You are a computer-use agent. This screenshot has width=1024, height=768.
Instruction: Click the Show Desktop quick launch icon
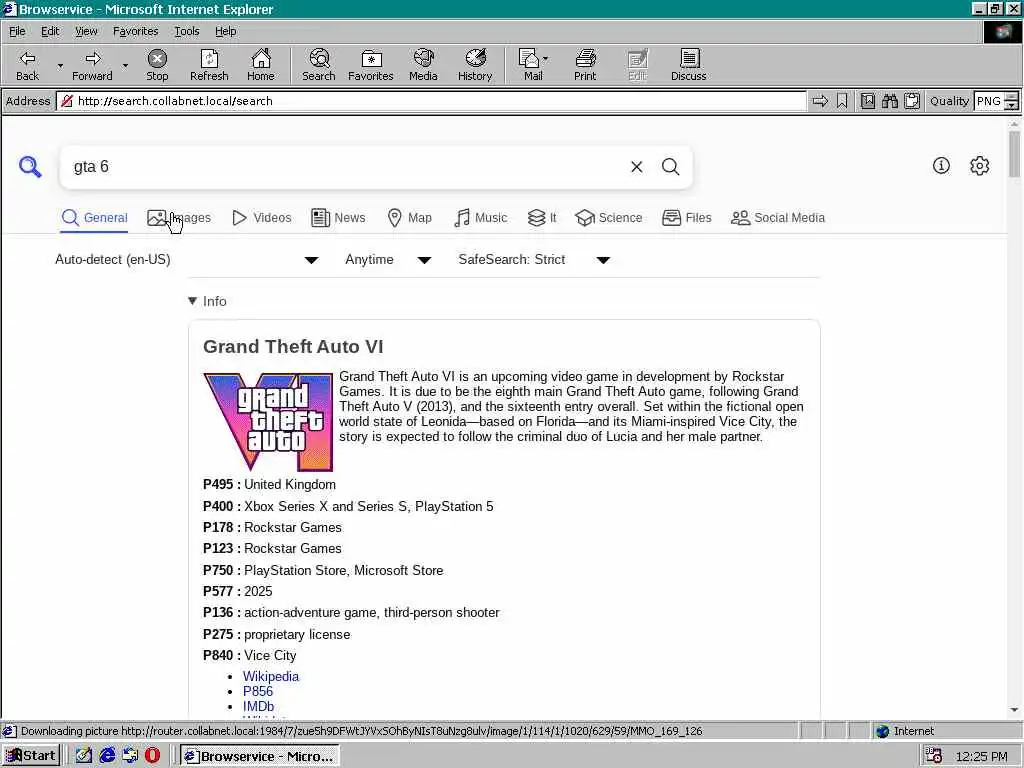click(84, 756)
